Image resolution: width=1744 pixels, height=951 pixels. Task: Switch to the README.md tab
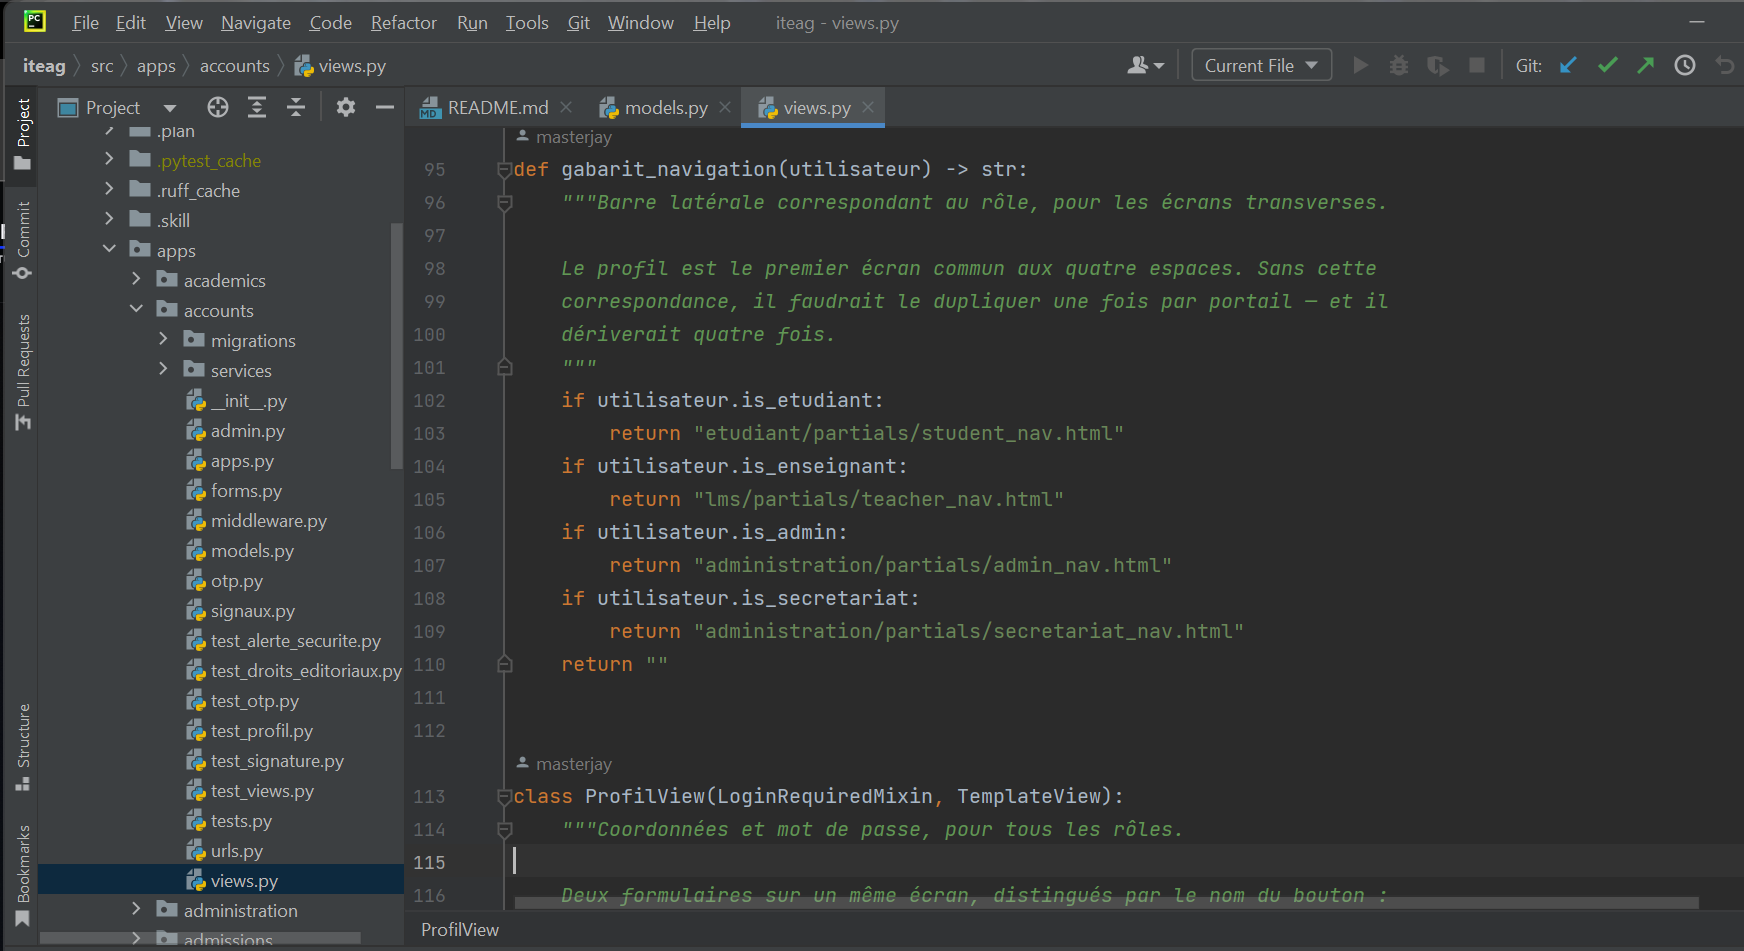(497, 107)
